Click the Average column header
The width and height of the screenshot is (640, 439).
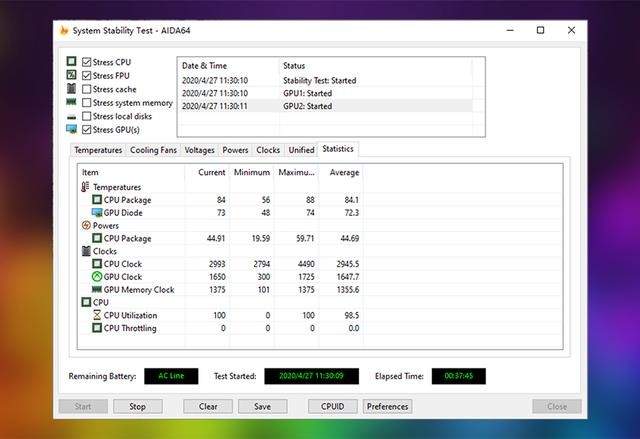[x=341, y=173]
